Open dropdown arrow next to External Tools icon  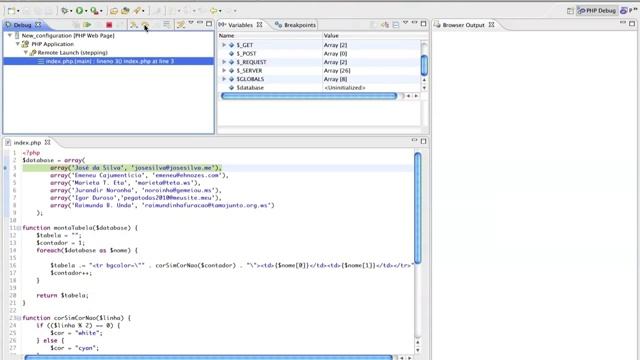[x=101, y=11]
